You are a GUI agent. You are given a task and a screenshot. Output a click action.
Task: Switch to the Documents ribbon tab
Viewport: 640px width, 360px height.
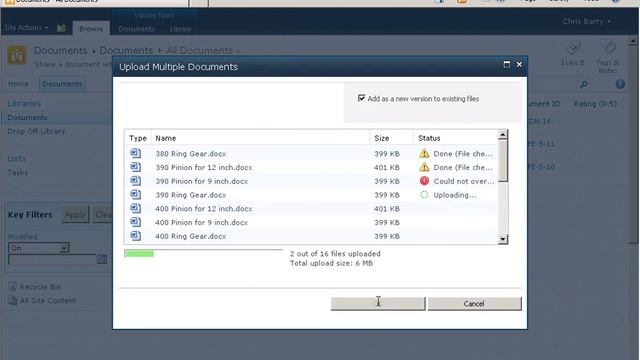pyautogui.click(x=136, y=29)
